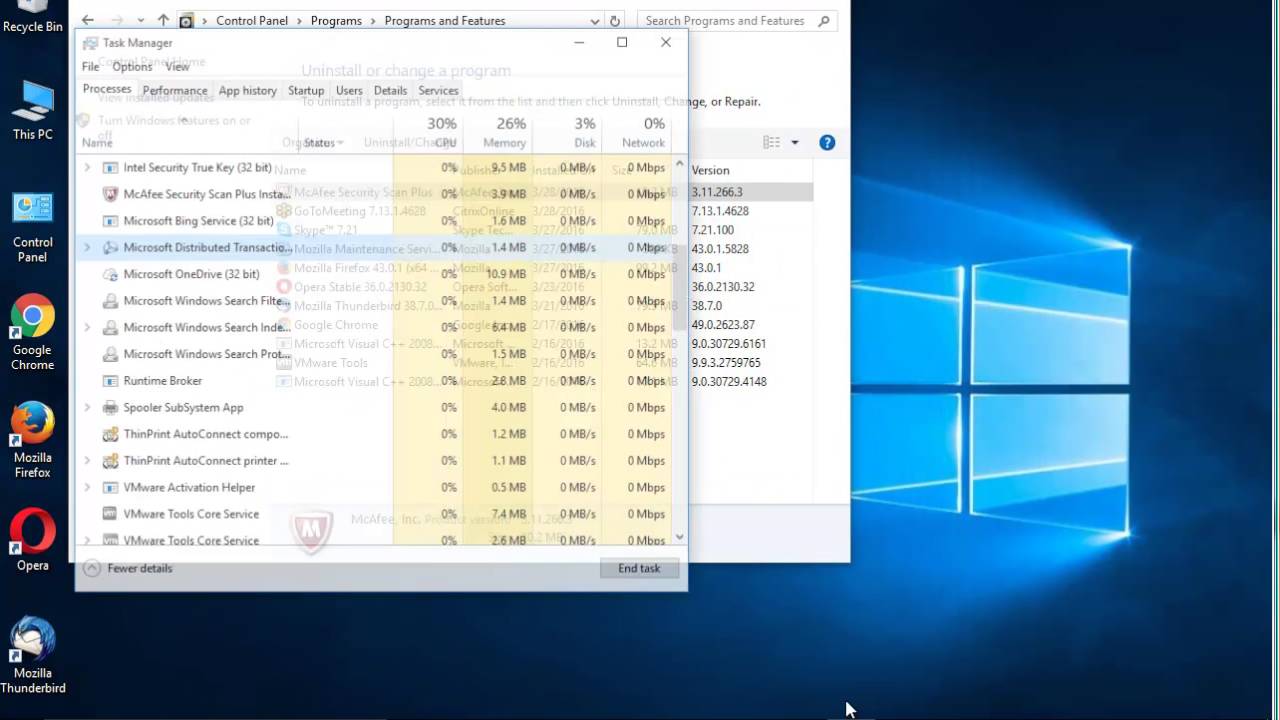Click the Microsoft Bing Service process icon

pyautogui.click(x=110, y=221)
